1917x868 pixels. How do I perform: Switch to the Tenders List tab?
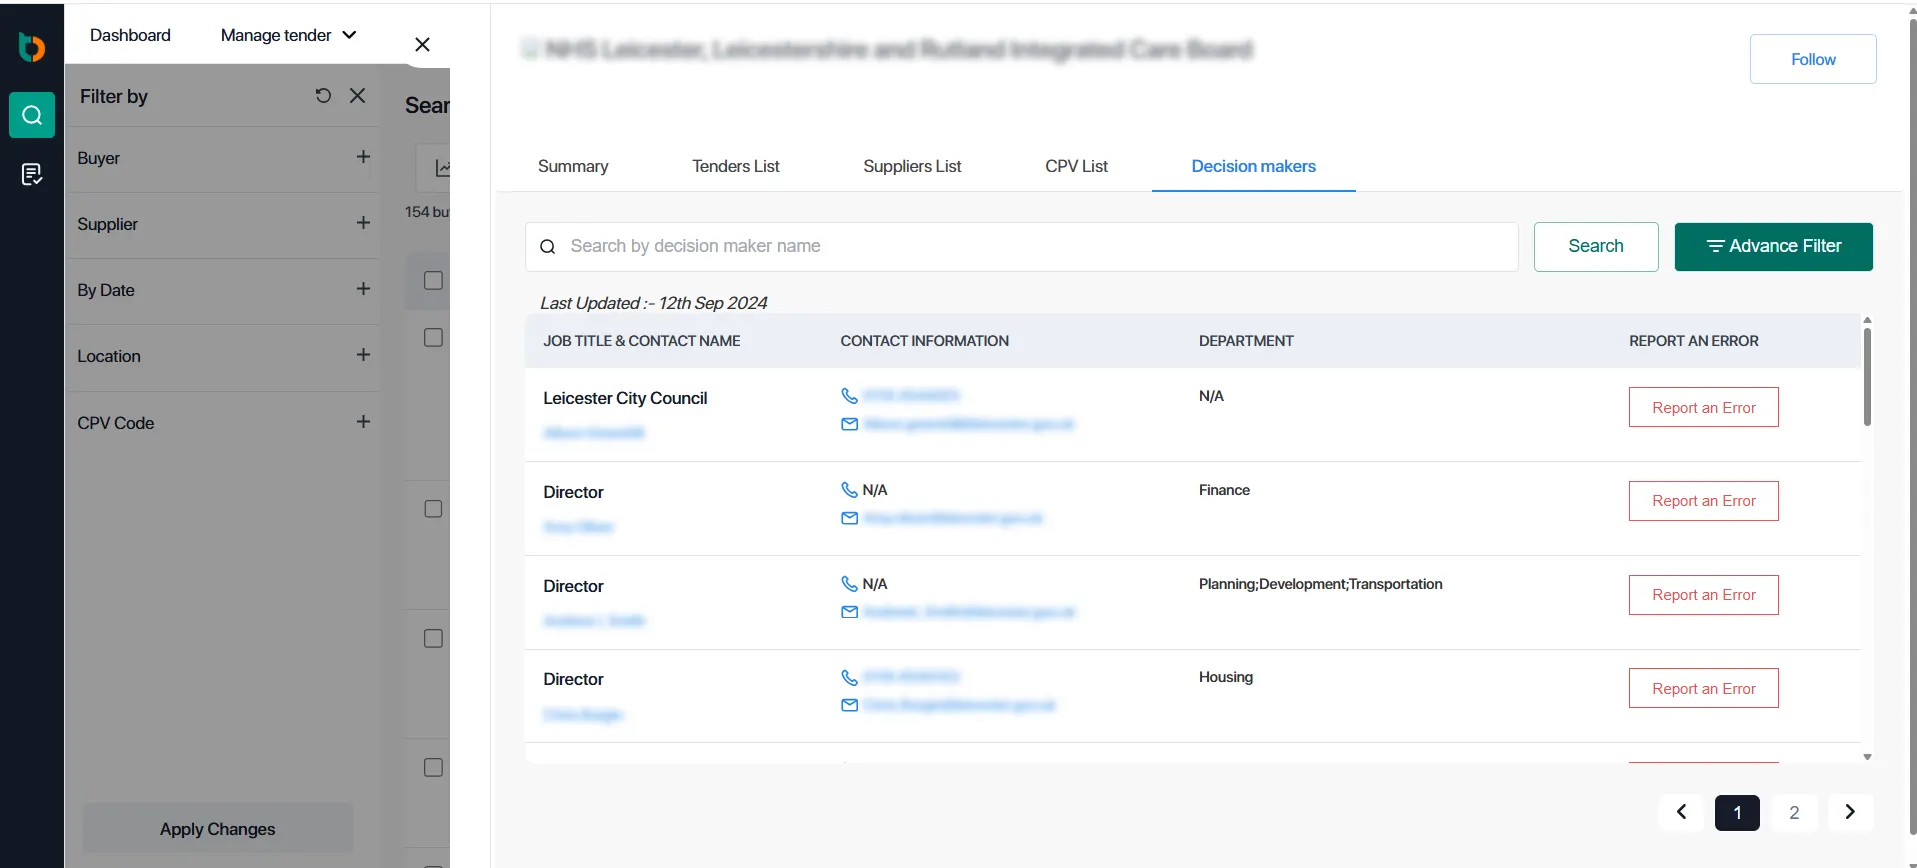pyautogui.click(x=736, y=166)
